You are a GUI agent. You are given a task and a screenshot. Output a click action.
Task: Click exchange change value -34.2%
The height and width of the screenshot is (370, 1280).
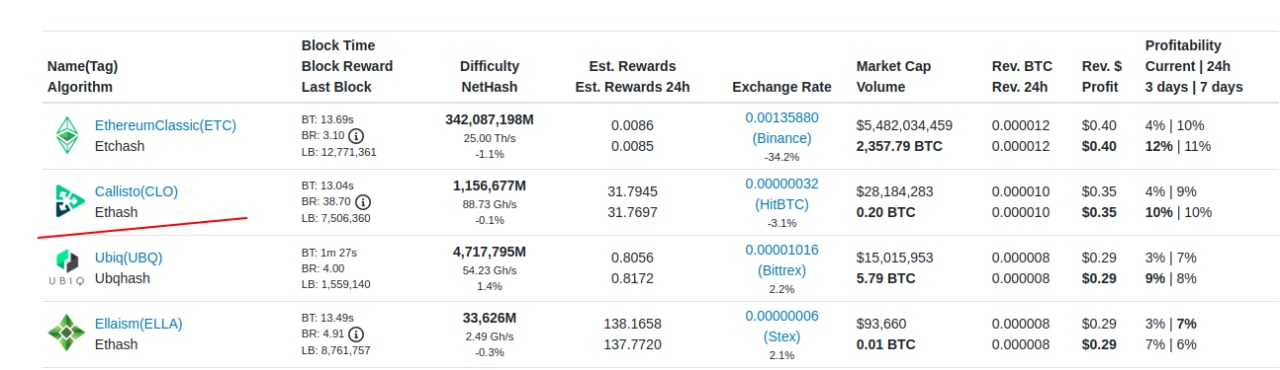coord(782,157)
